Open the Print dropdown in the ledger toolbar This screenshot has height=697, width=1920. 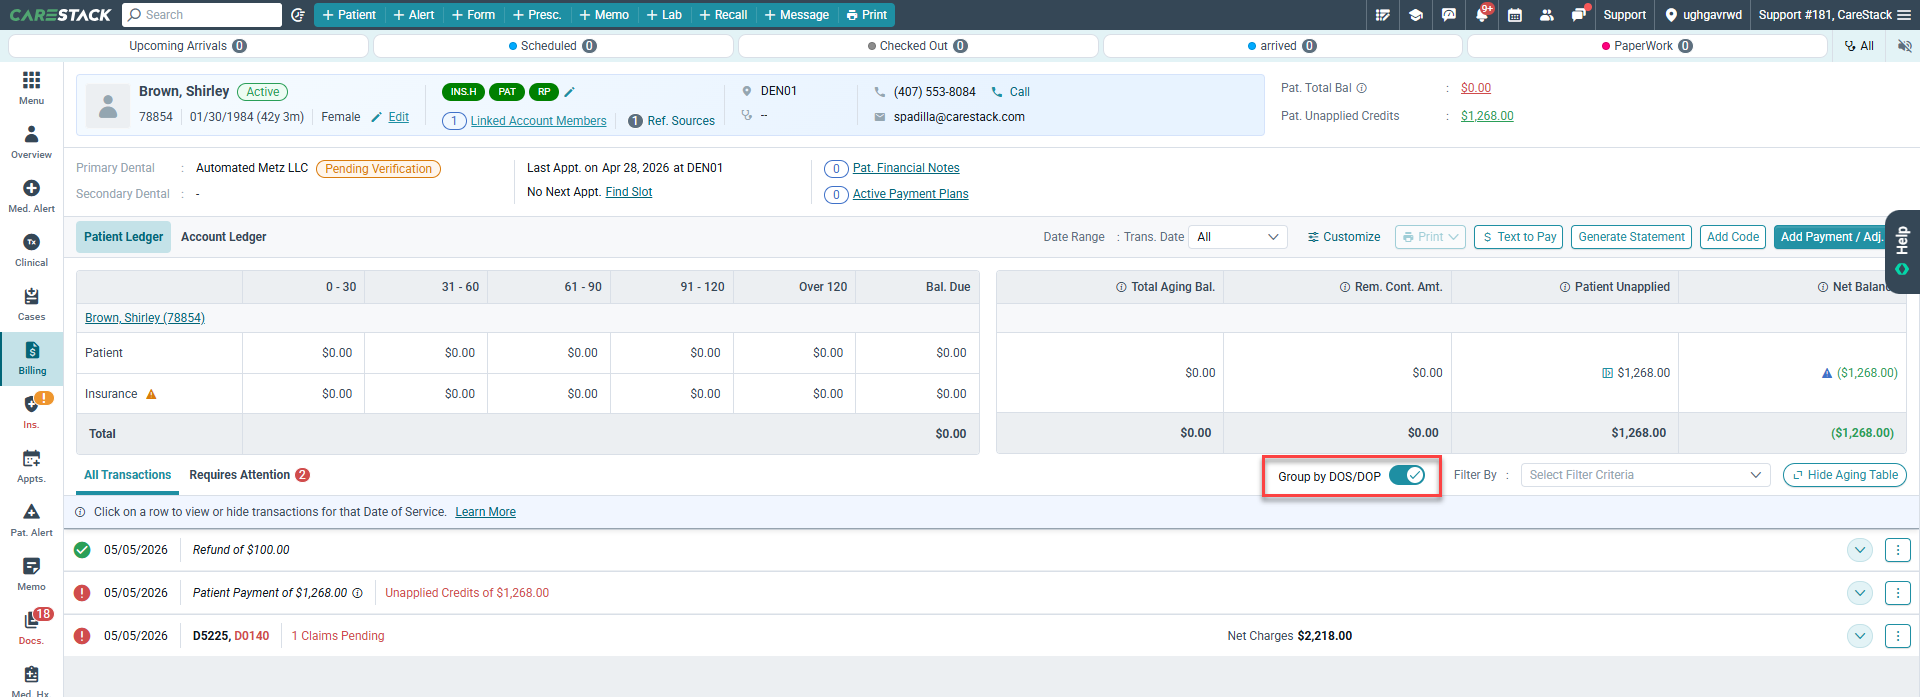pos(1430,237)
